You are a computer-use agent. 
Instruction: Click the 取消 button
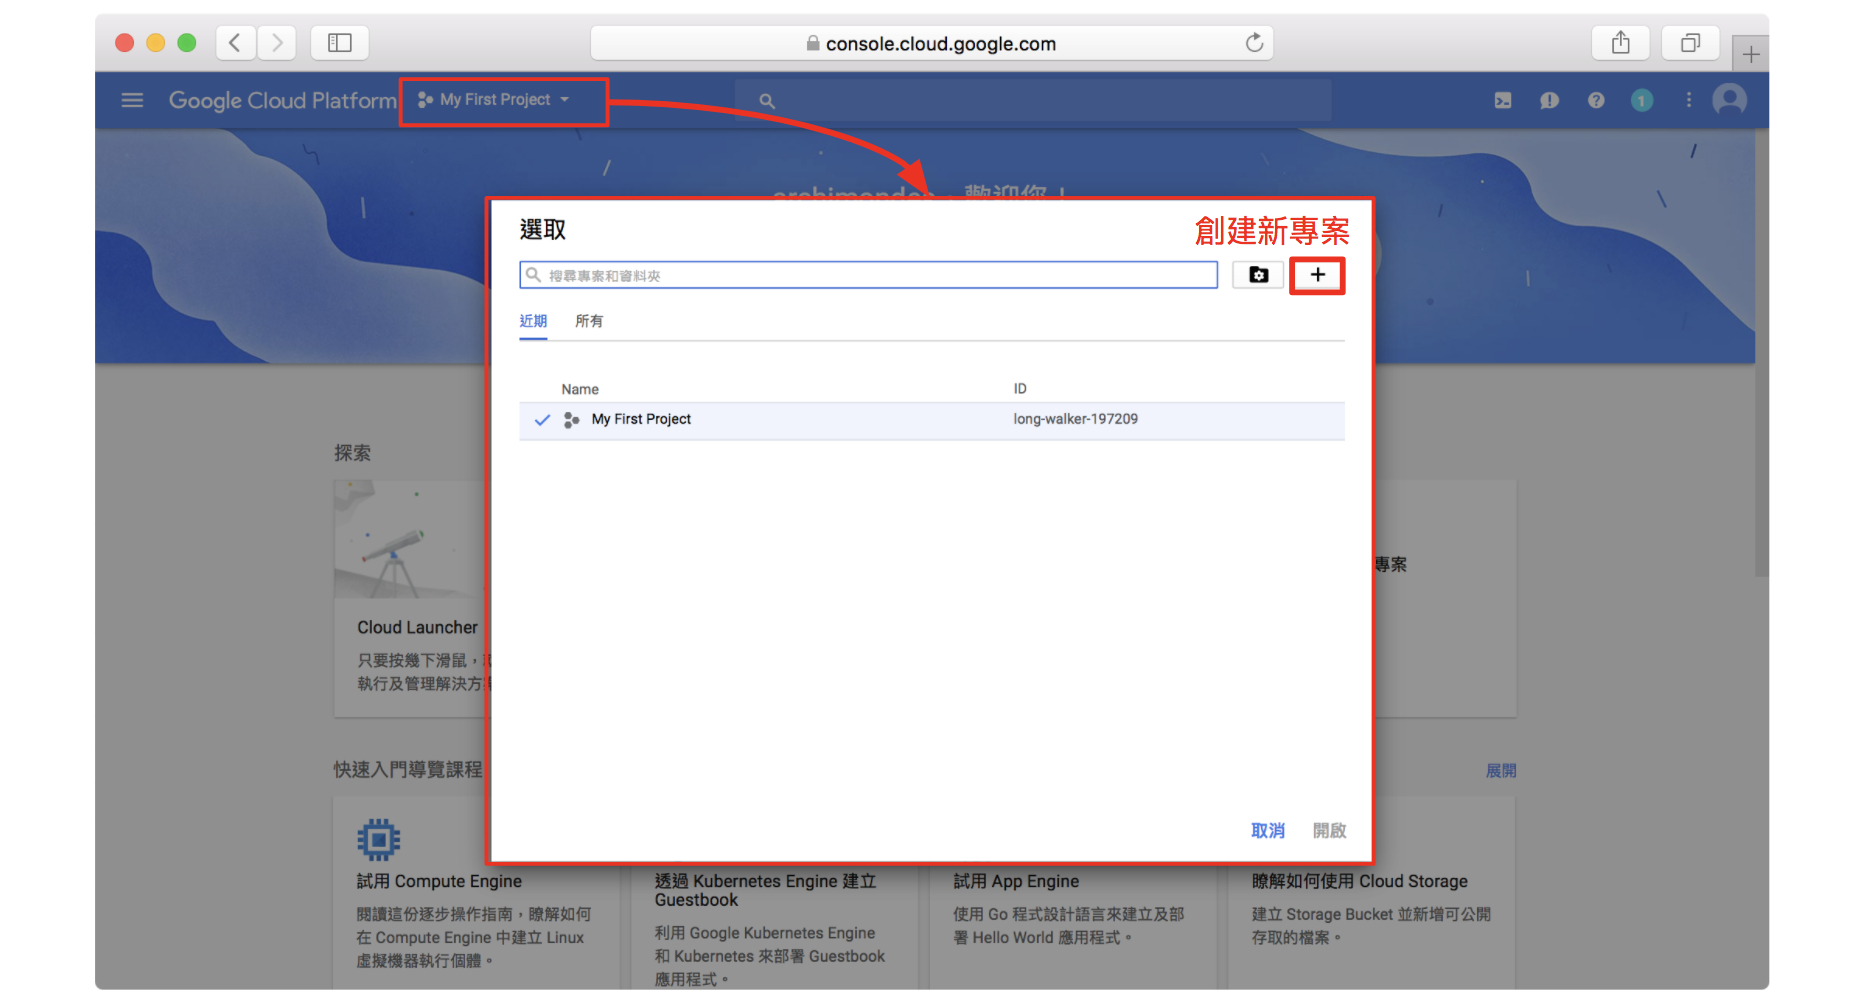point(1268,830)
